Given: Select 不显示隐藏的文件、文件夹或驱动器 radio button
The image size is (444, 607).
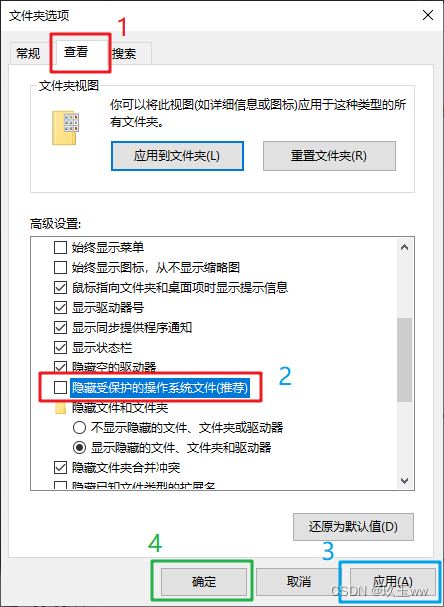Looking at the screenshot, I should [x=79, y=428].
